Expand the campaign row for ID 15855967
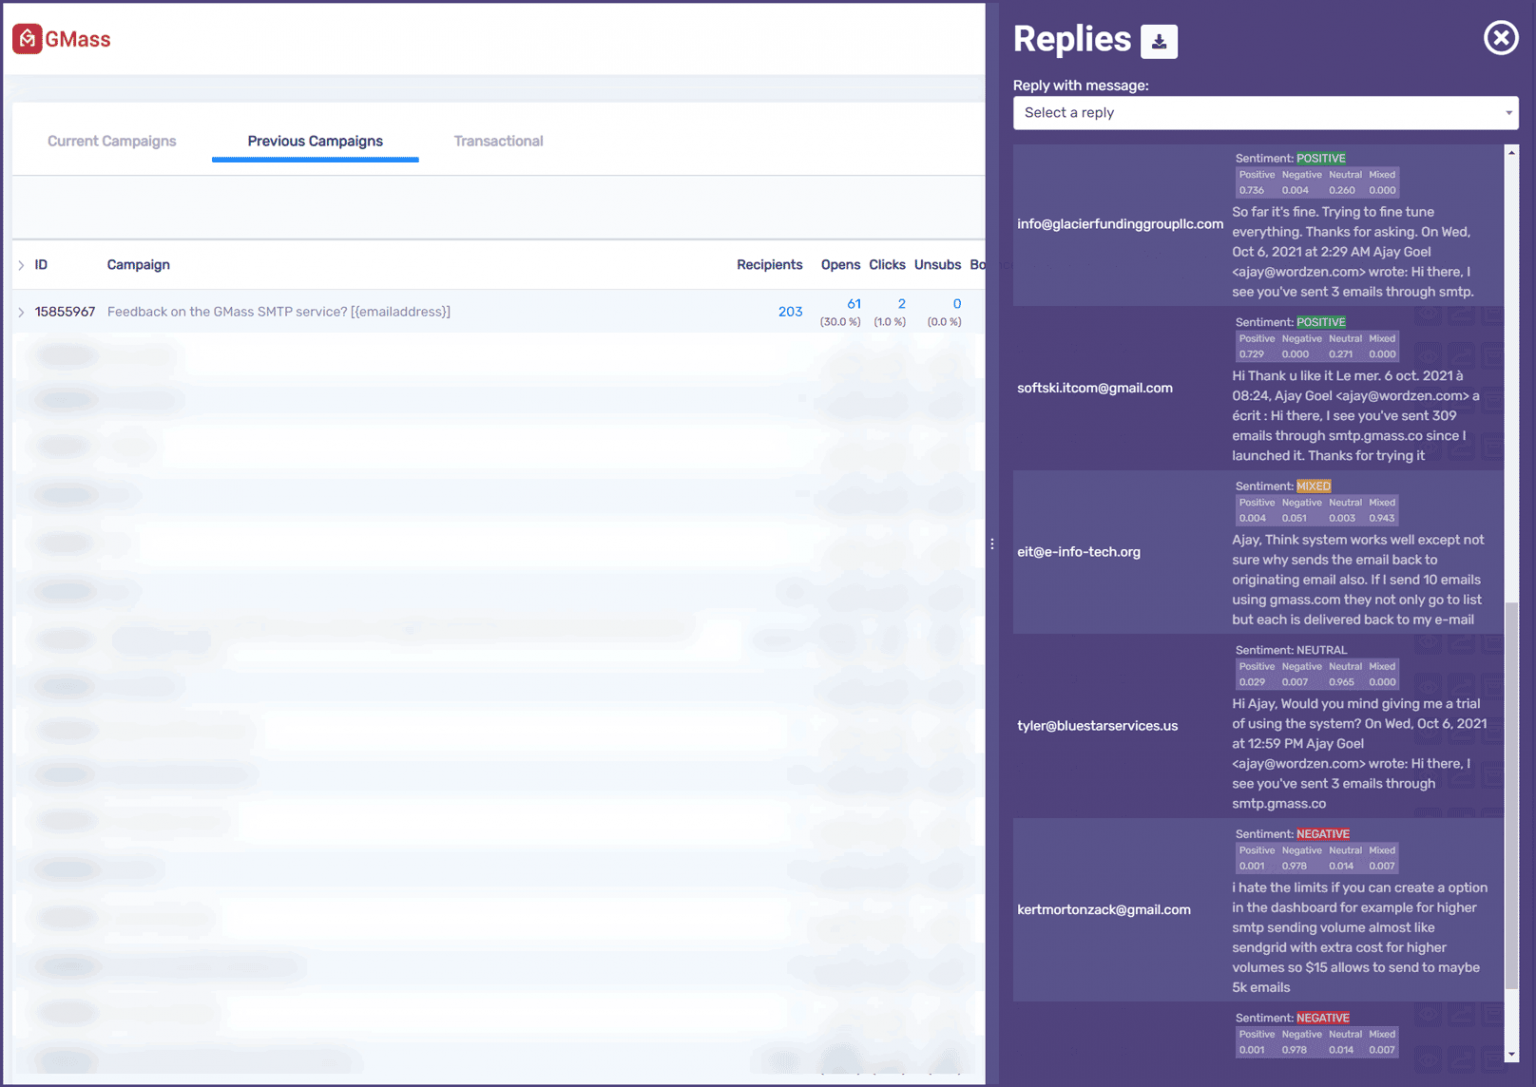 pyautogui.click(x=20, y=311)
